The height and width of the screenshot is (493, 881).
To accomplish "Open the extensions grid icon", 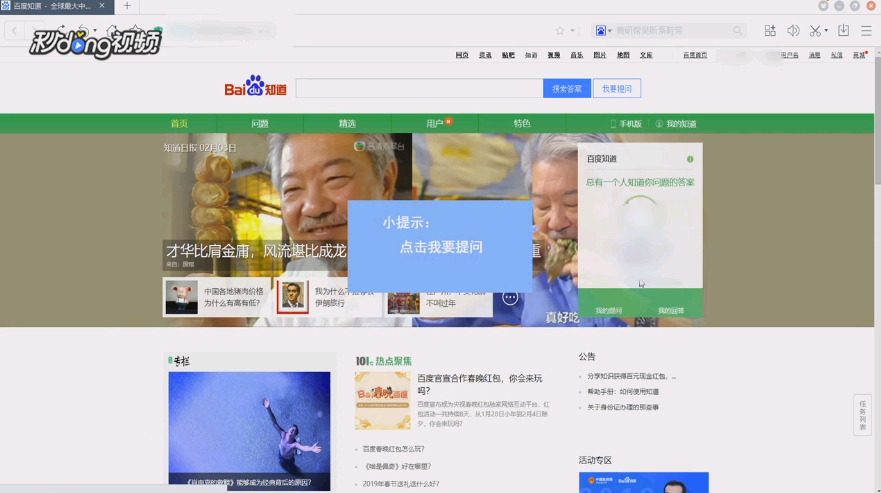I will click(770, 30).
